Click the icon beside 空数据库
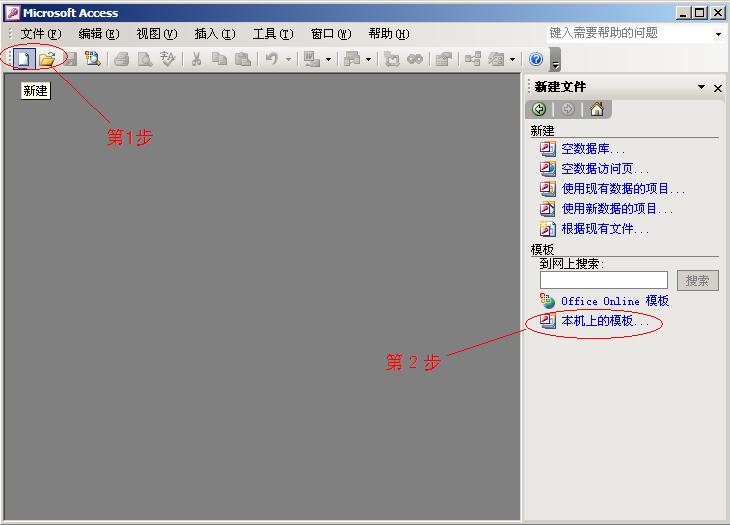The width and height of the screenshot is (730, 525). tap(548, 149)
